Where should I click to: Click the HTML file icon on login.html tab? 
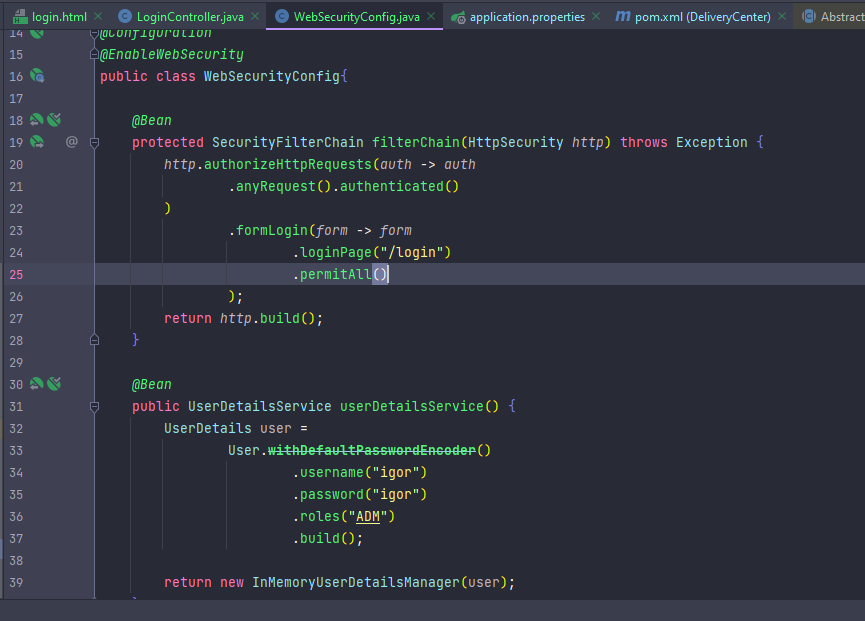(x=20, y=17)
